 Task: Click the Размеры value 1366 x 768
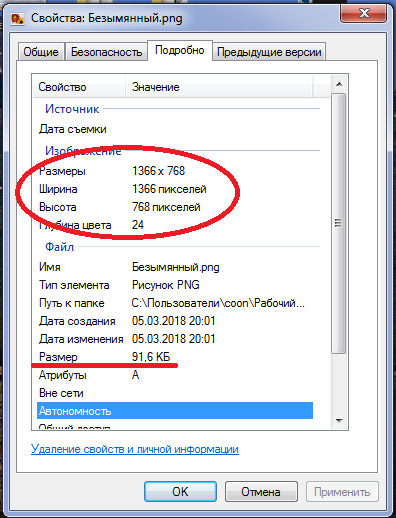pyautogui.click(x=158, y=171)
